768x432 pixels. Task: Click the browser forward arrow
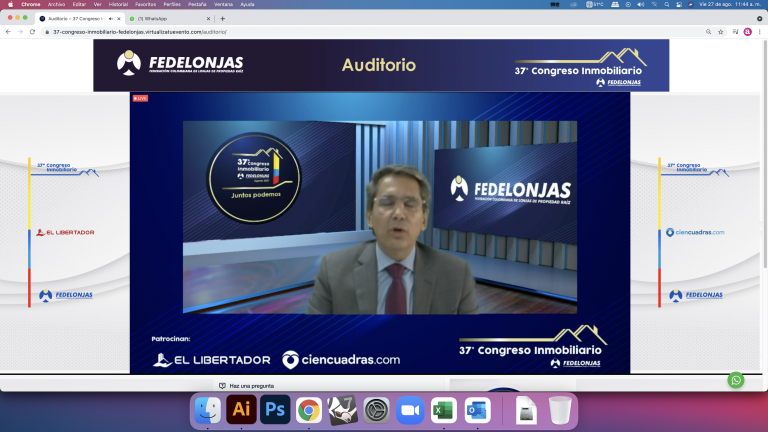[x=20, y=32]
